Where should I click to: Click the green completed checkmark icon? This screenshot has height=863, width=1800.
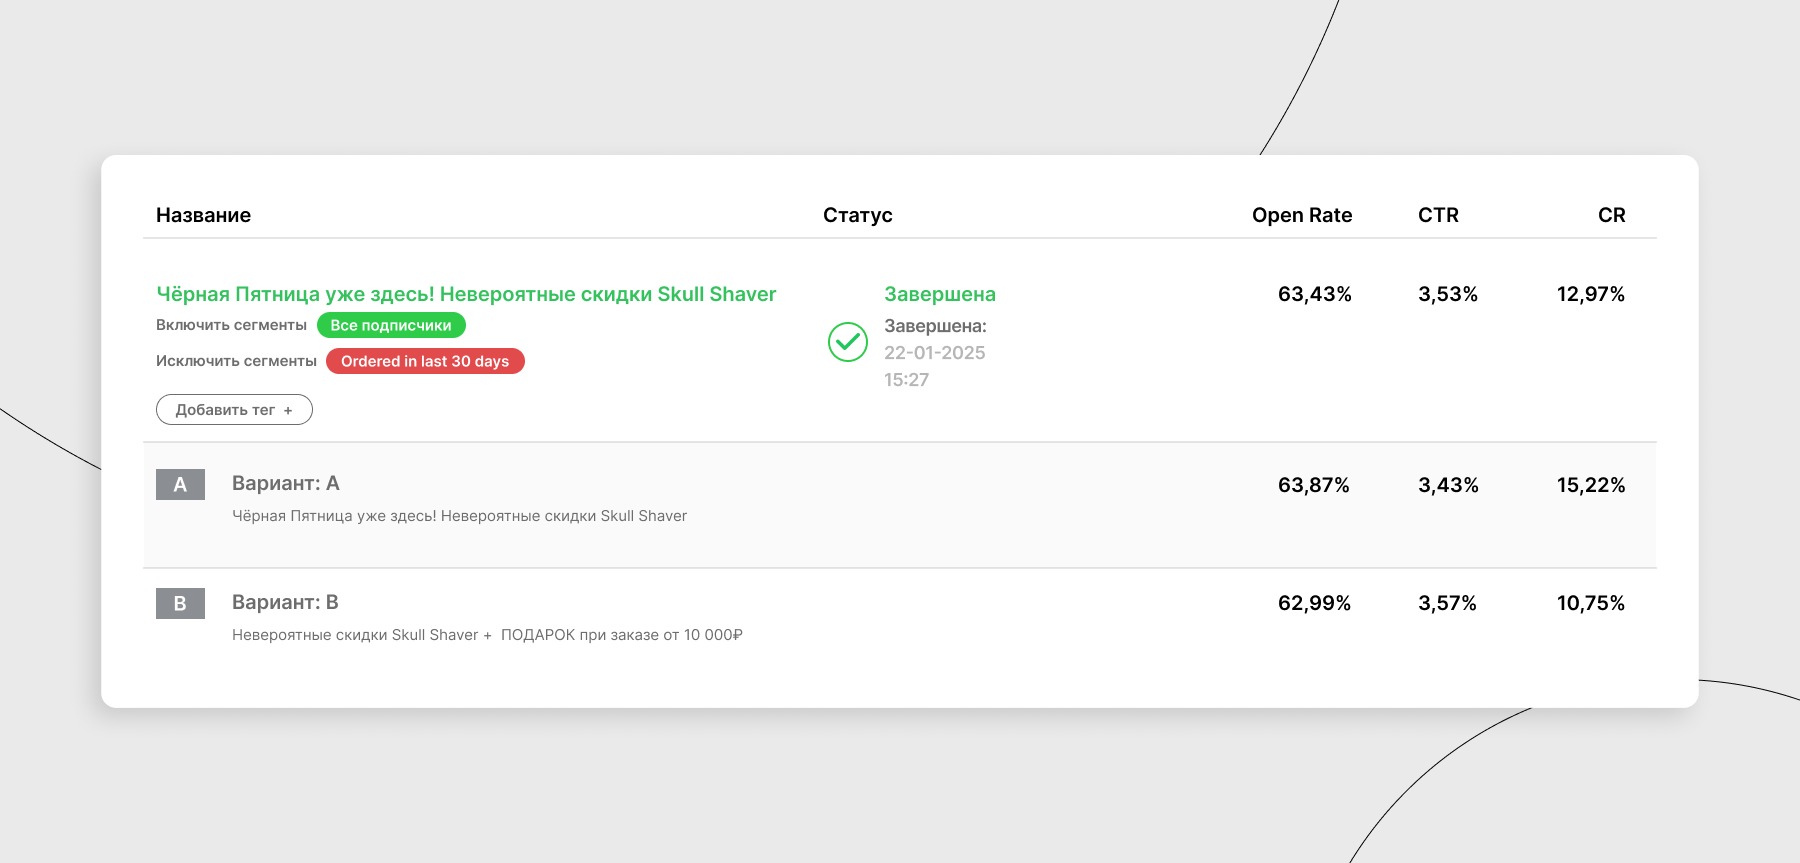(847, 342)
